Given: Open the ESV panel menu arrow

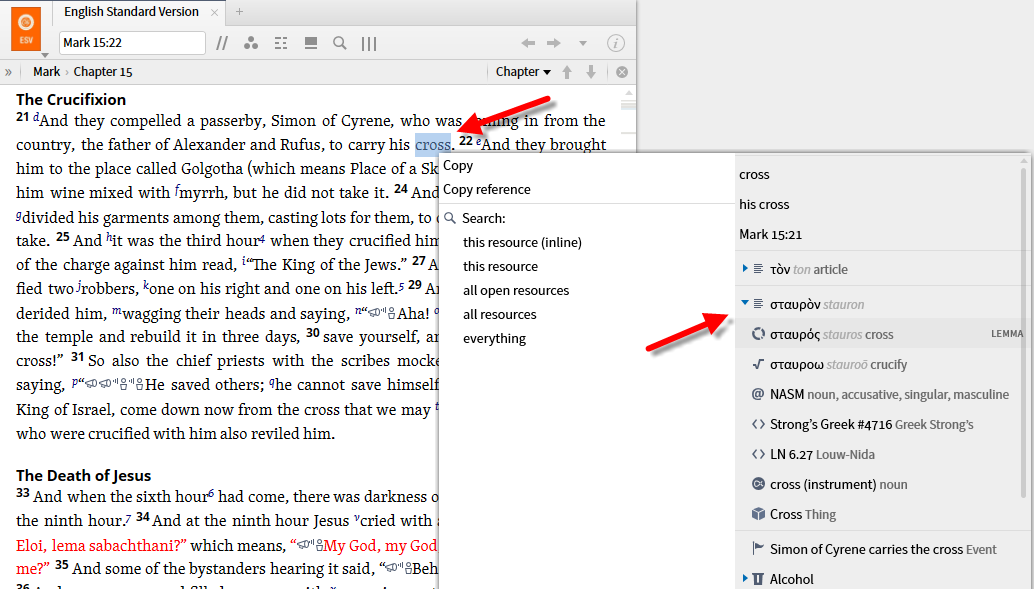Looking at the screenshot, I should 45,55.
